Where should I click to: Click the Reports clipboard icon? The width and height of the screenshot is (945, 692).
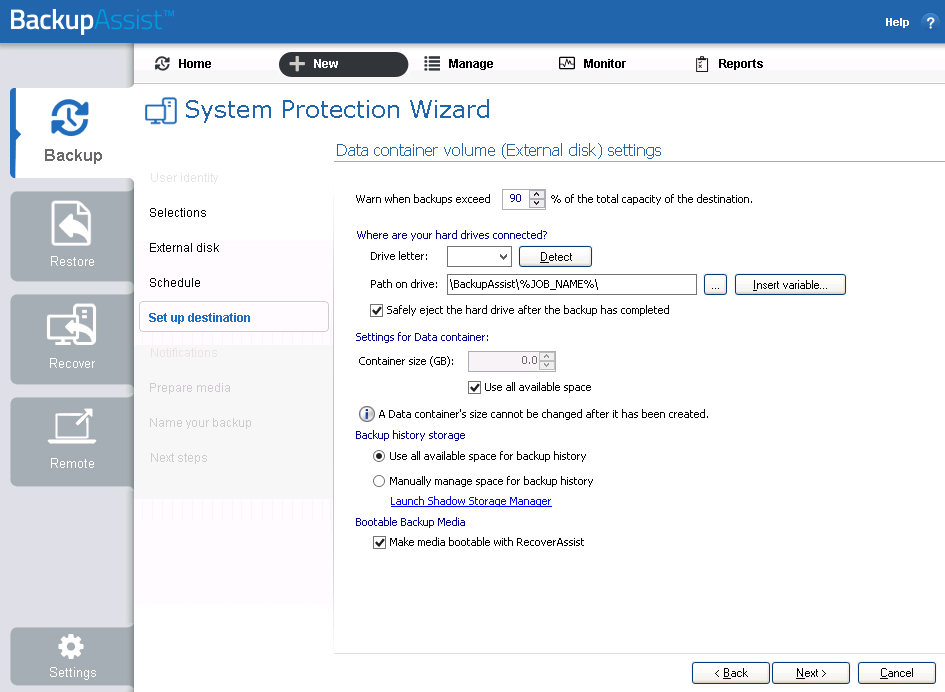[702, 64]
